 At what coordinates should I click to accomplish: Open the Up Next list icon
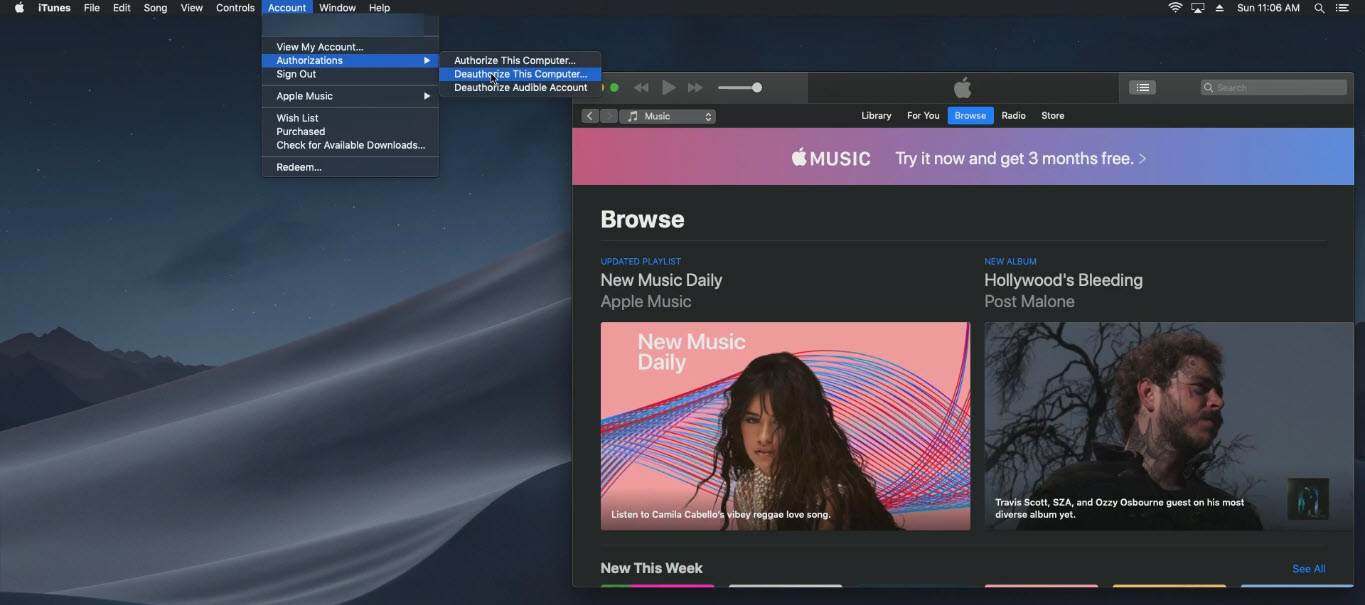click(1142, 88)
